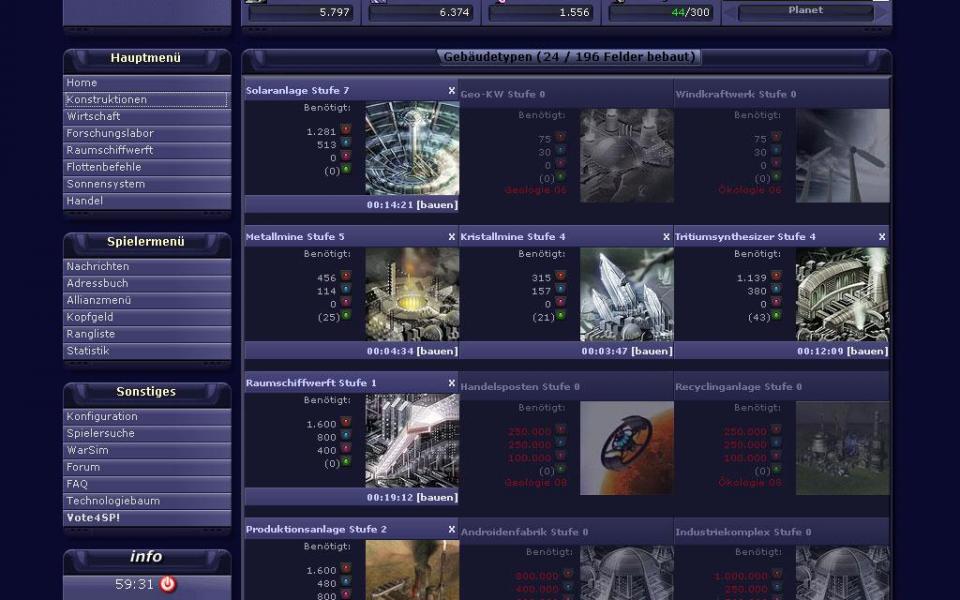Click the resource icon next to 315 in Kristallmine

point(561,276)
